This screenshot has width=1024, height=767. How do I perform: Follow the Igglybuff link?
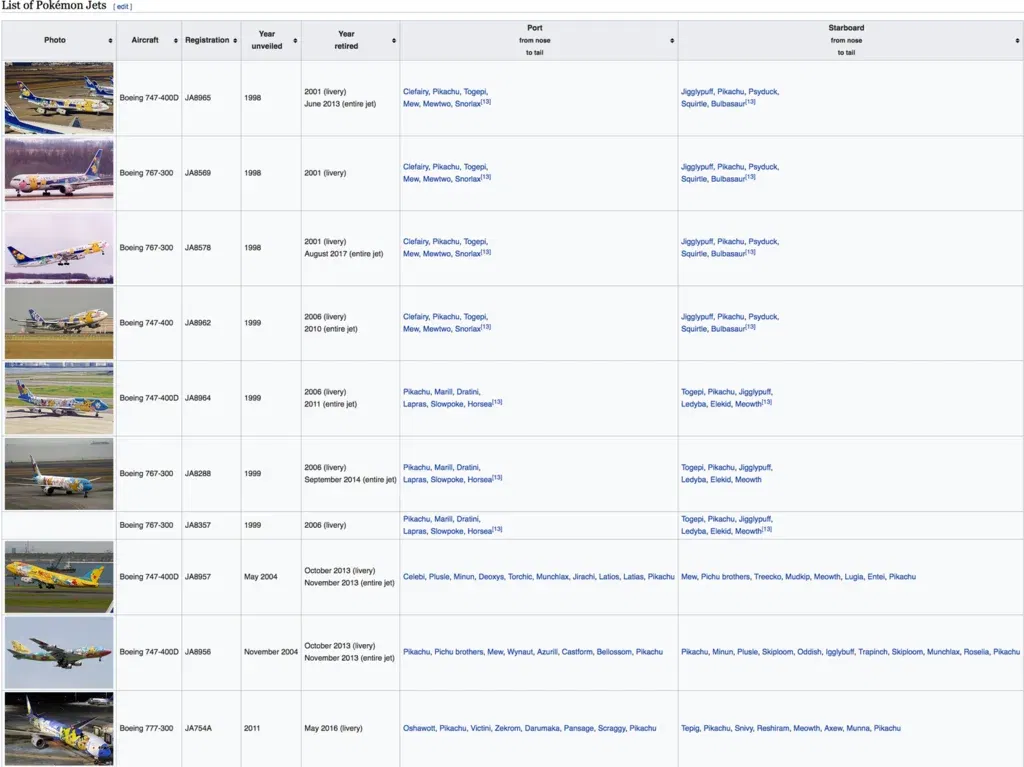[x=840, y=652]
